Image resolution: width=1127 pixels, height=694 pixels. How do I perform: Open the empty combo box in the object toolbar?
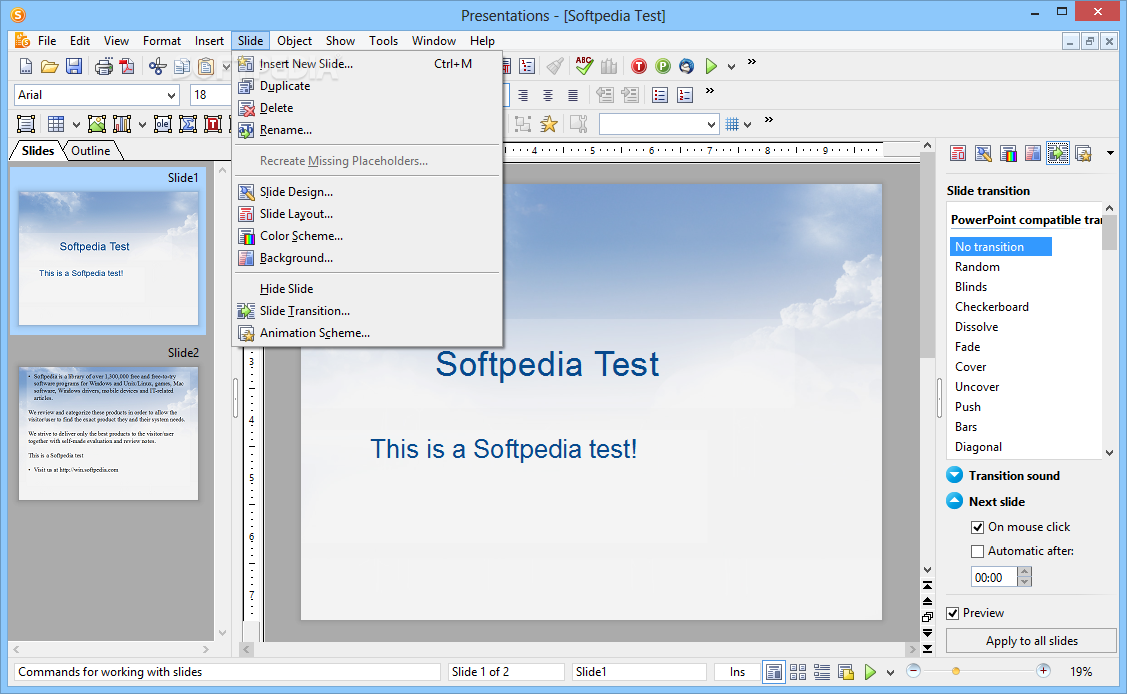[x=658, y=124]
